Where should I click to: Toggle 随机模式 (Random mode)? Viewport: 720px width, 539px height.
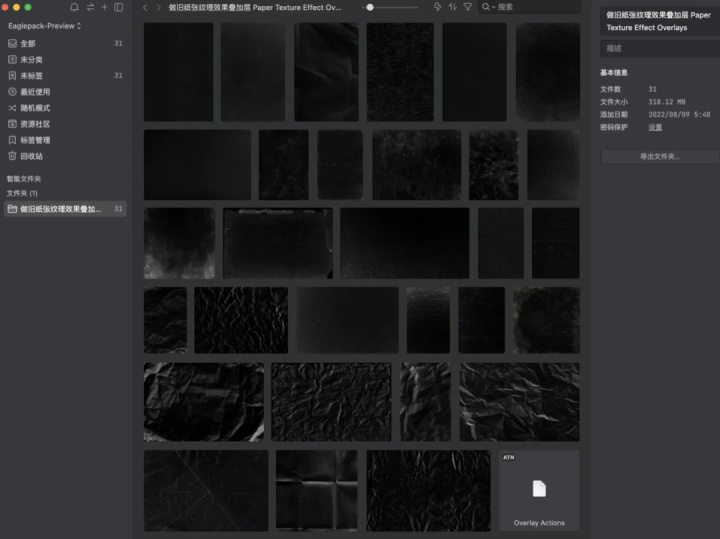coord(35,108)
